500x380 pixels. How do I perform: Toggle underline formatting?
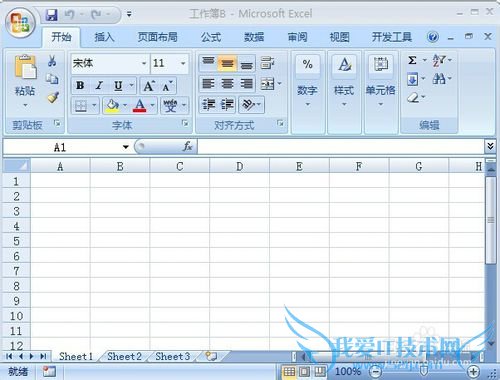click(x=118, y=86)
